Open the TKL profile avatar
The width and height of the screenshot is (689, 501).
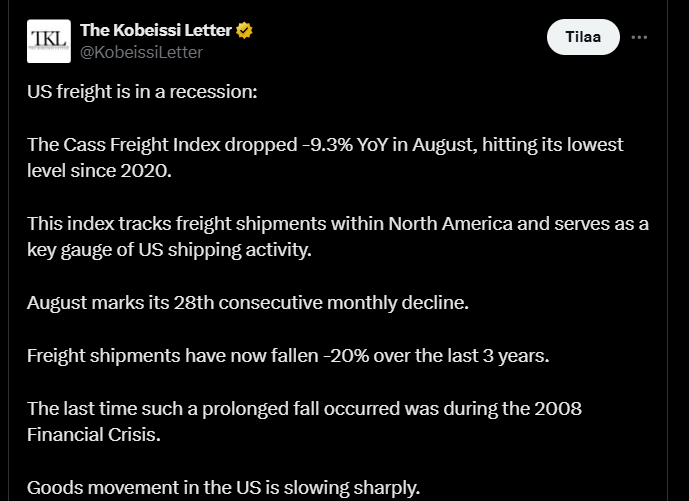(x=48, y=41)
